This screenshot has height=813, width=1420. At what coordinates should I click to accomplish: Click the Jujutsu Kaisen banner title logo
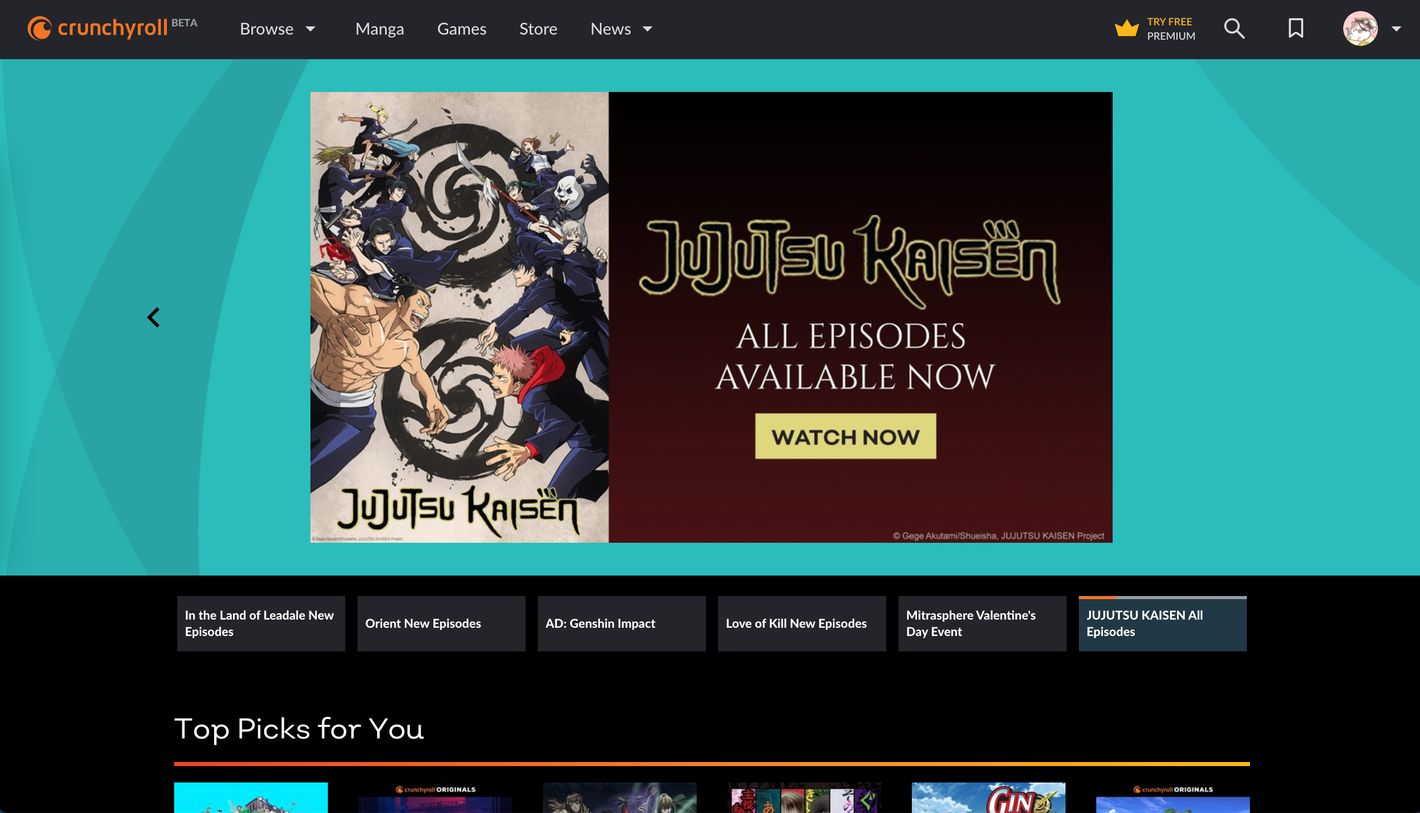[849, 260]
